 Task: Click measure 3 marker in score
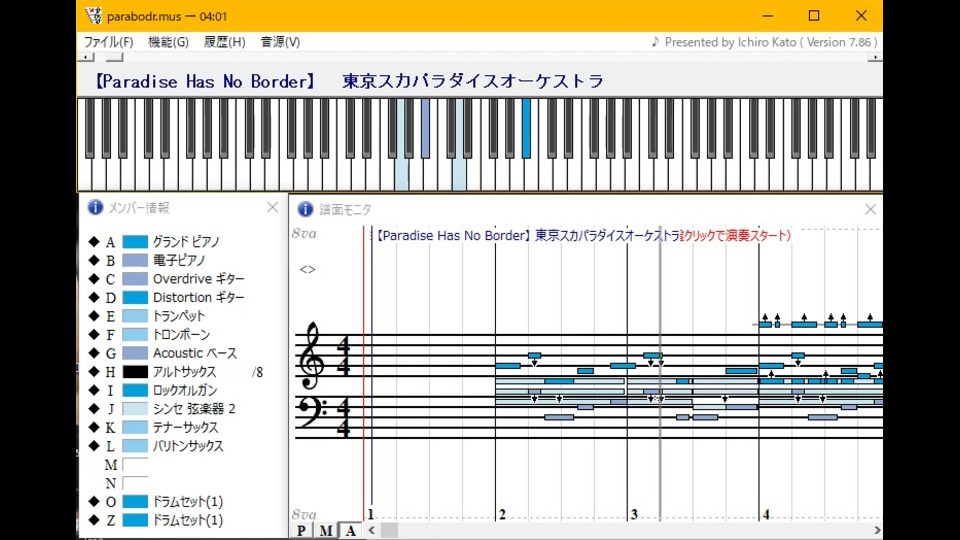(634, 514)
